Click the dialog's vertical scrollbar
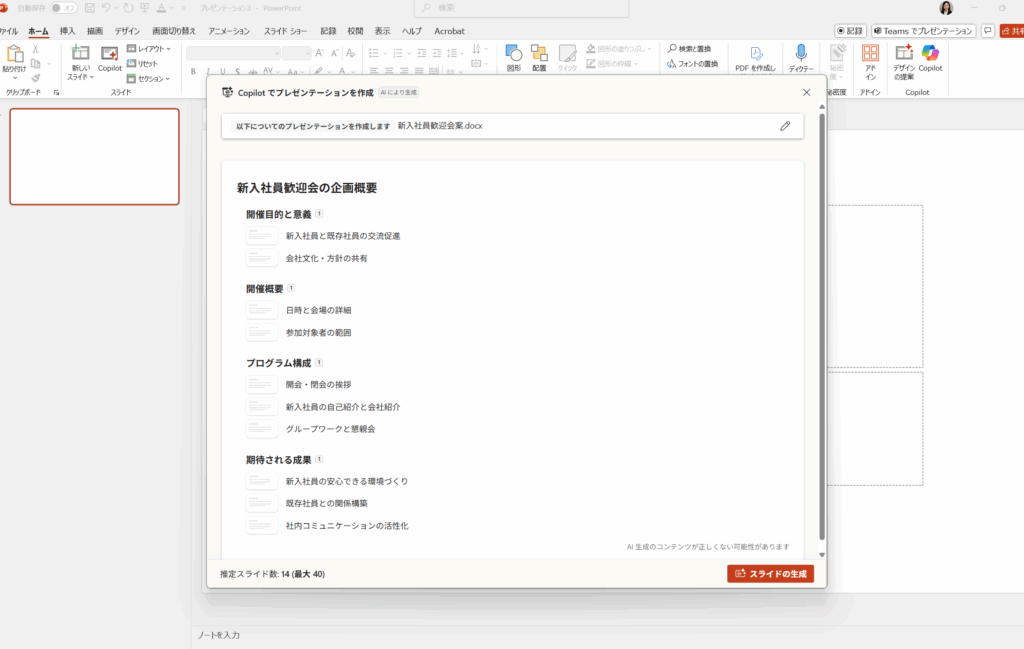 [822, 330]
